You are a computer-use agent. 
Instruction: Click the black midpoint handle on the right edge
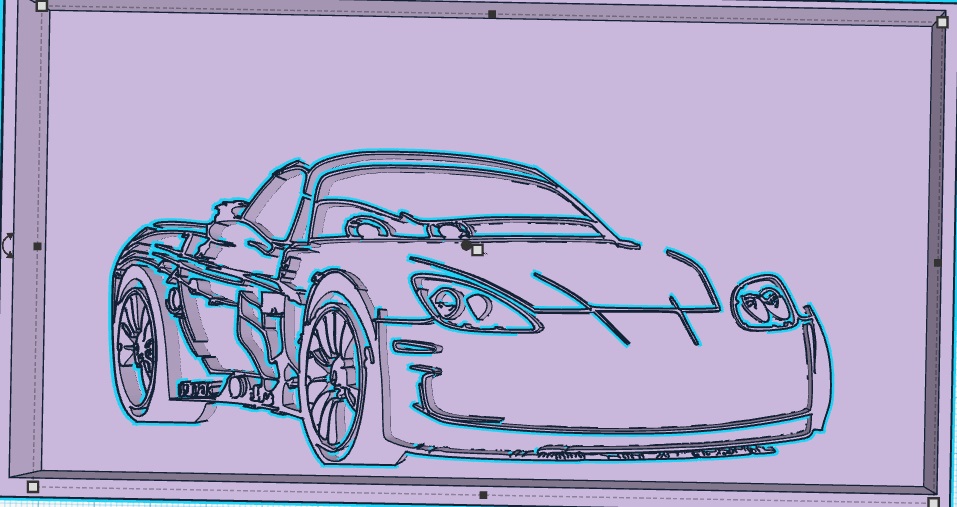tap(937, 262)
